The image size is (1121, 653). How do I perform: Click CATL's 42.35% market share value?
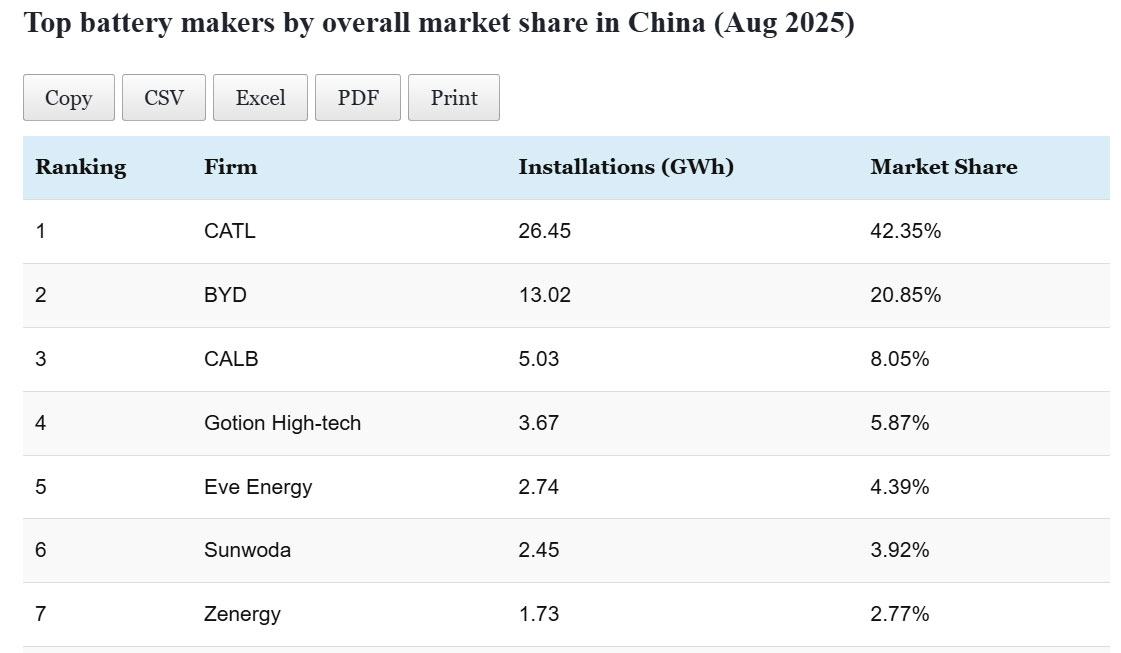coord(905,231)
